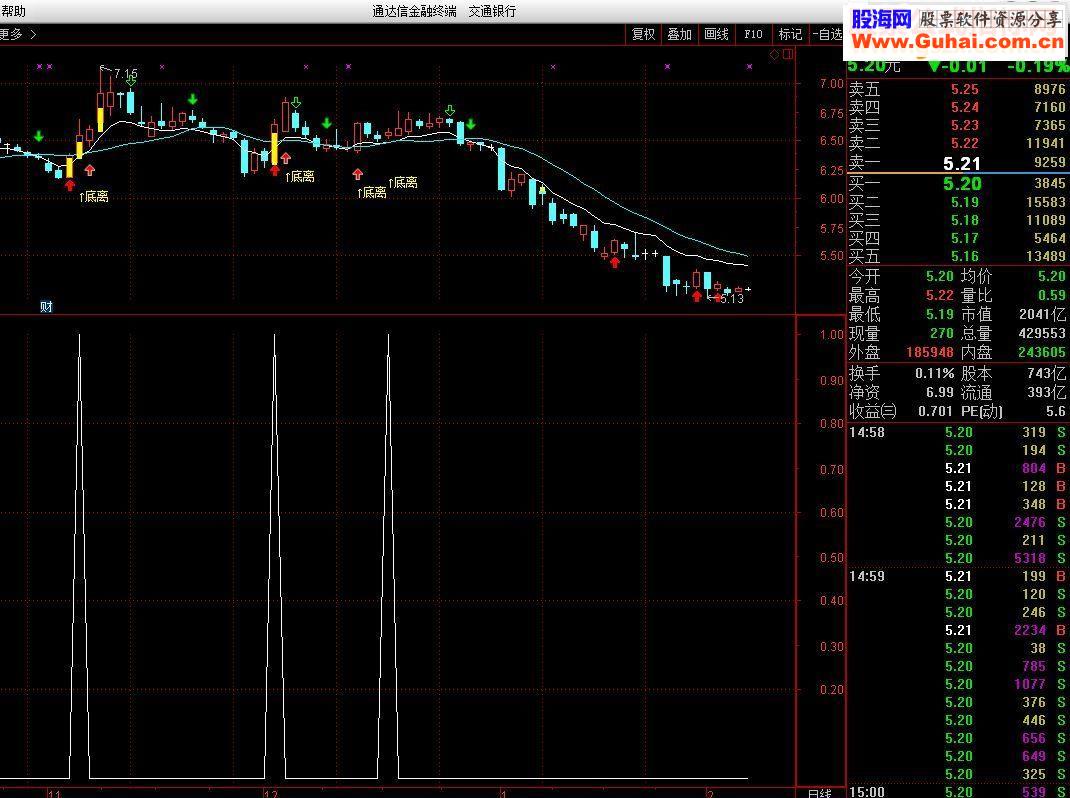Click the 复权 toolbar button
Image resolution: width=1070 pixels, height=798 pixels.
pos(643,34)
